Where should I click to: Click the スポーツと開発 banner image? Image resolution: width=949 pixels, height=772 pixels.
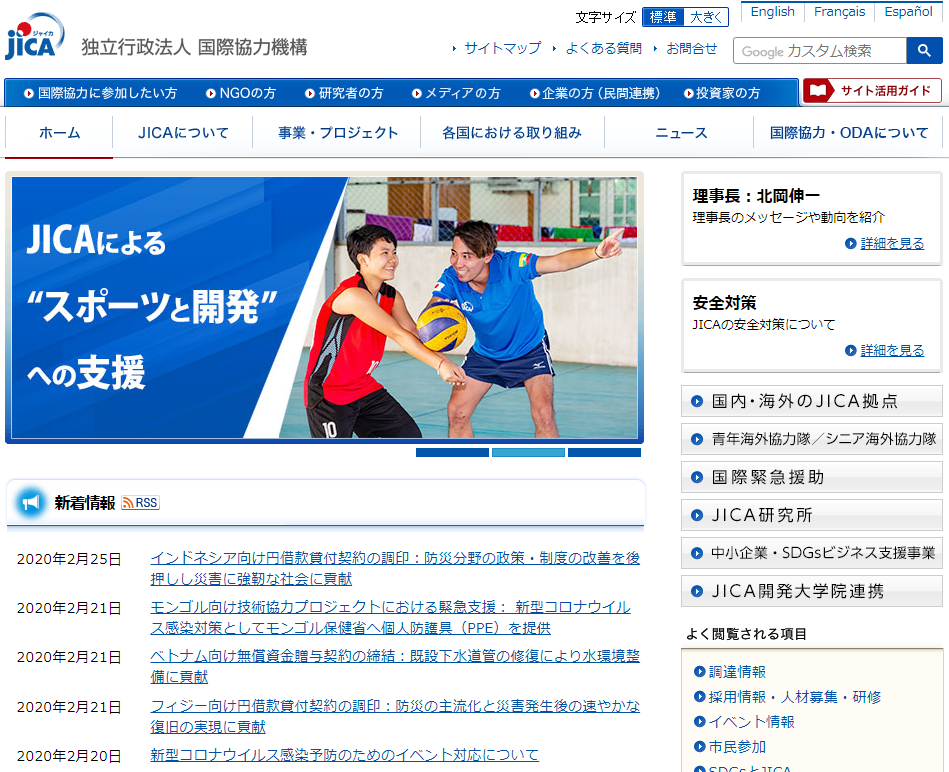(324, 307)
